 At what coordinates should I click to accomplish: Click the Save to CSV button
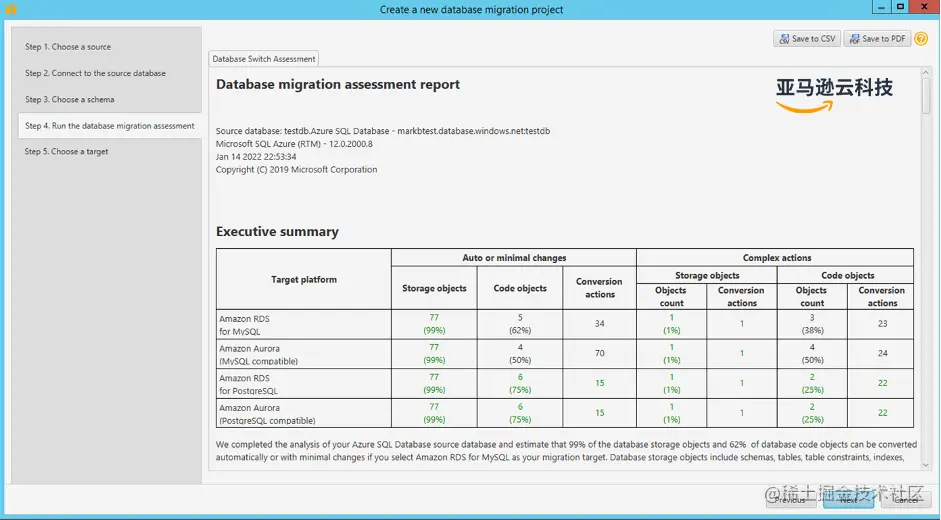pos(807,38)
